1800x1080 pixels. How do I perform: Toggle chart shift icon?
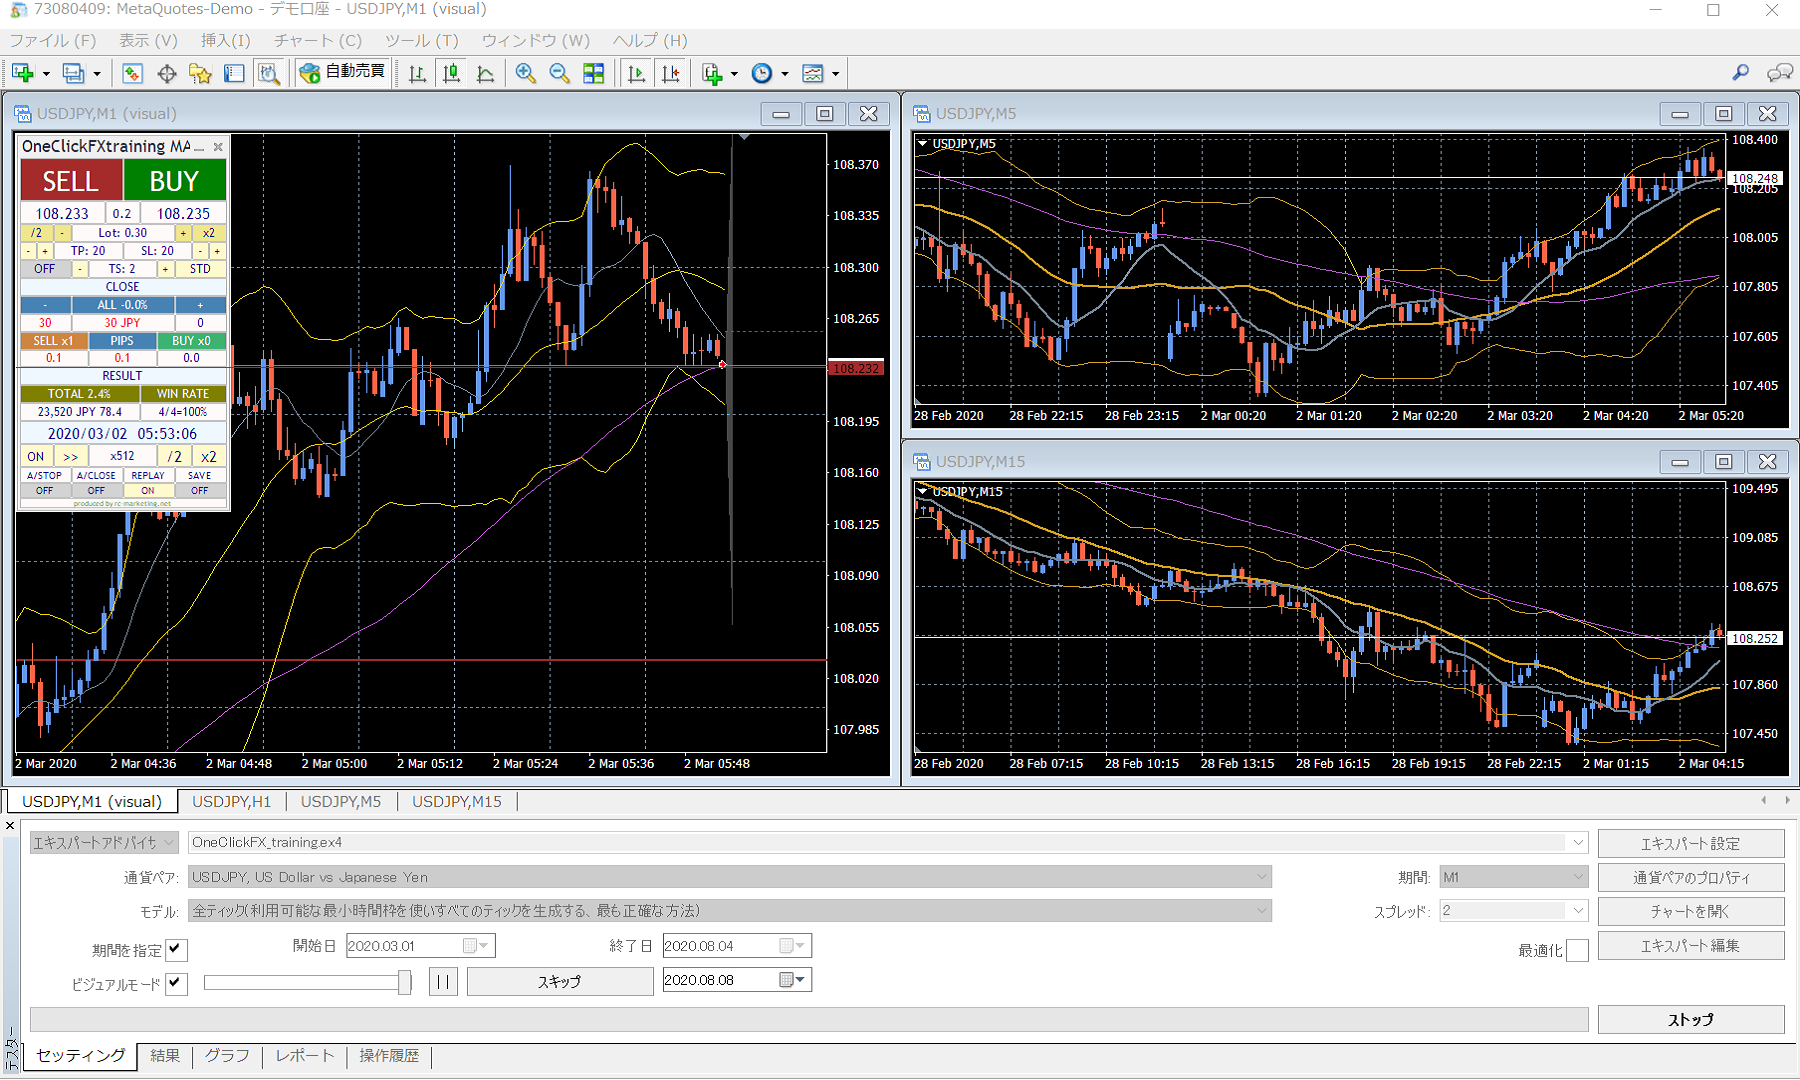[x=670, y=73]
